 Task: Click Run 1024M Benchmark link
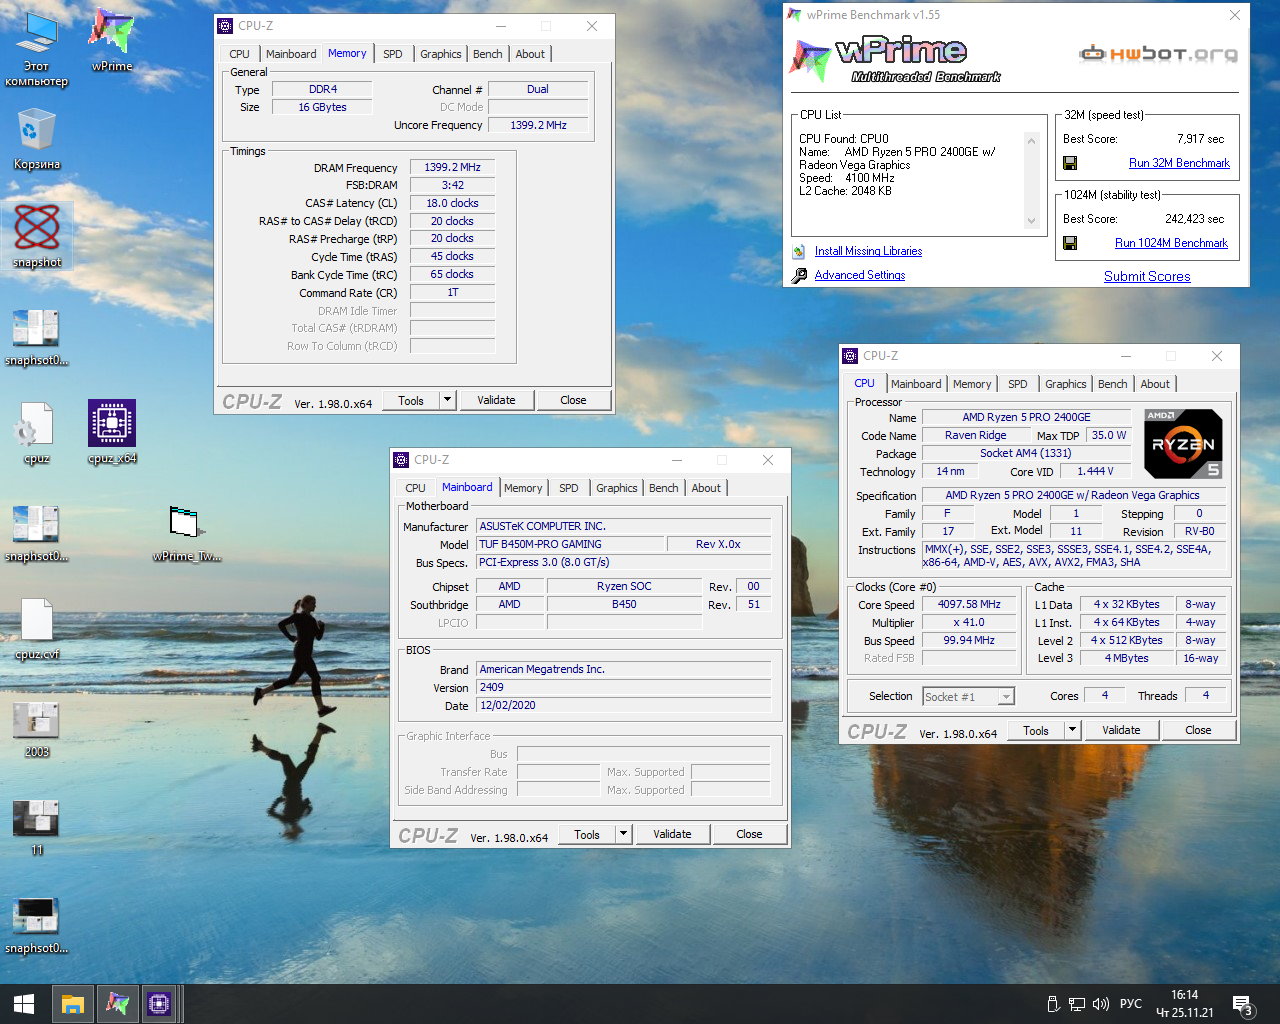pos(1171,243)
